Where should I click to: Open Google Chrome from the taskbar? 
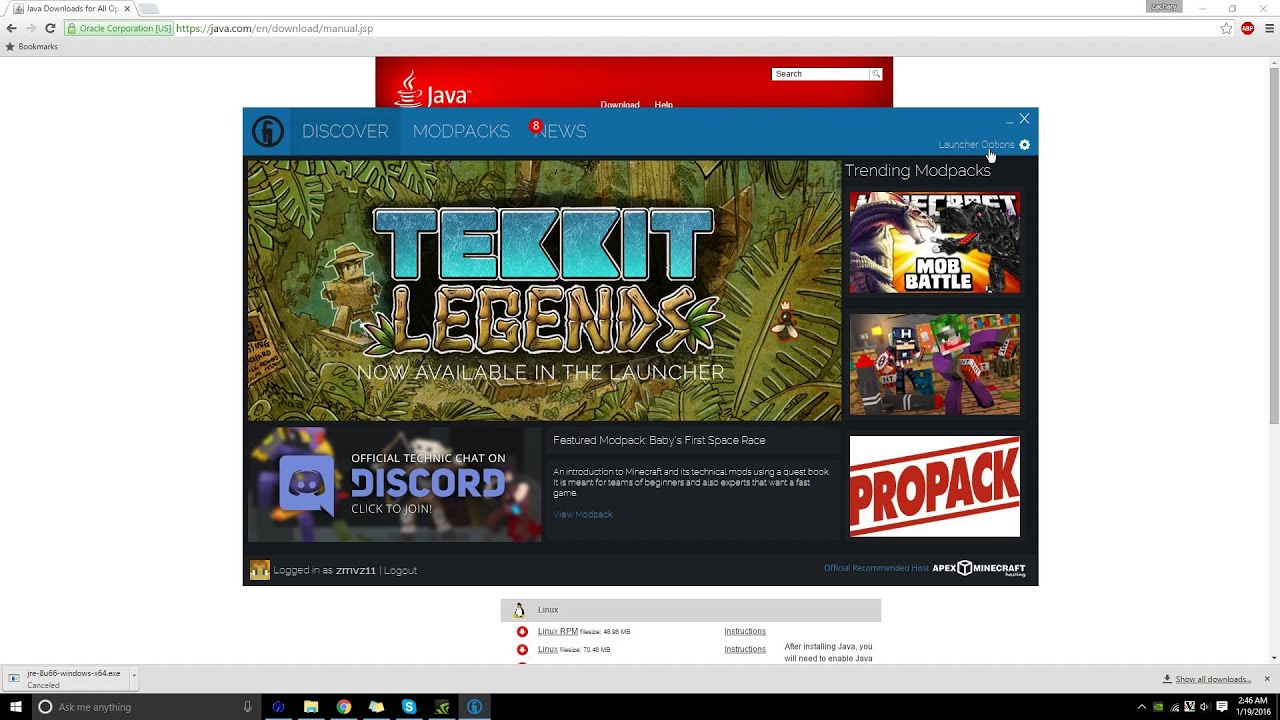click(x=344, y=707)
